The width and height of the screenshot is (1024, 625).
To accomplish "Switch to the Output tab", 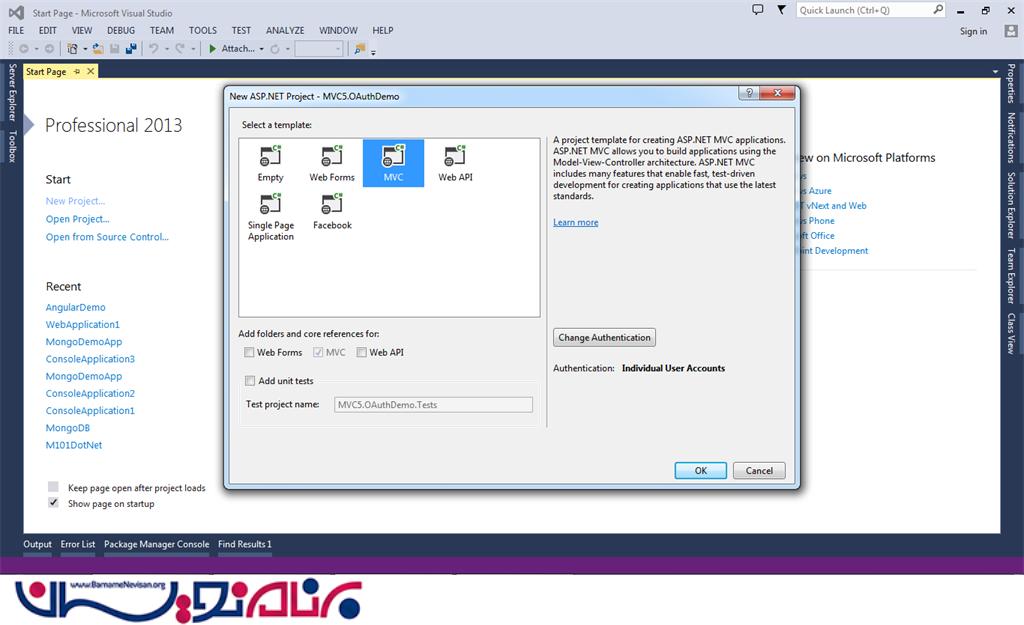I will 37,544.
